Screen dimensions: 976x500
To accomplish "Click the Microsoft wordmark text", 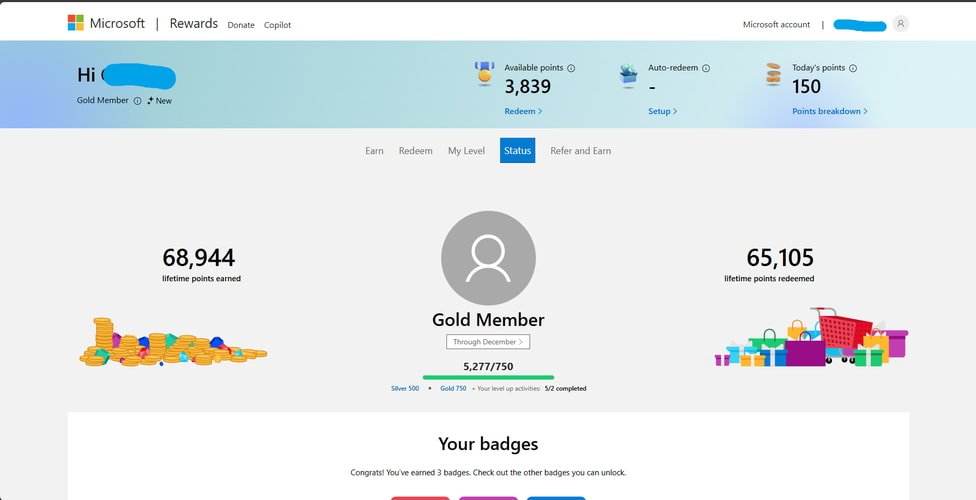I will (x=117, y=24).
